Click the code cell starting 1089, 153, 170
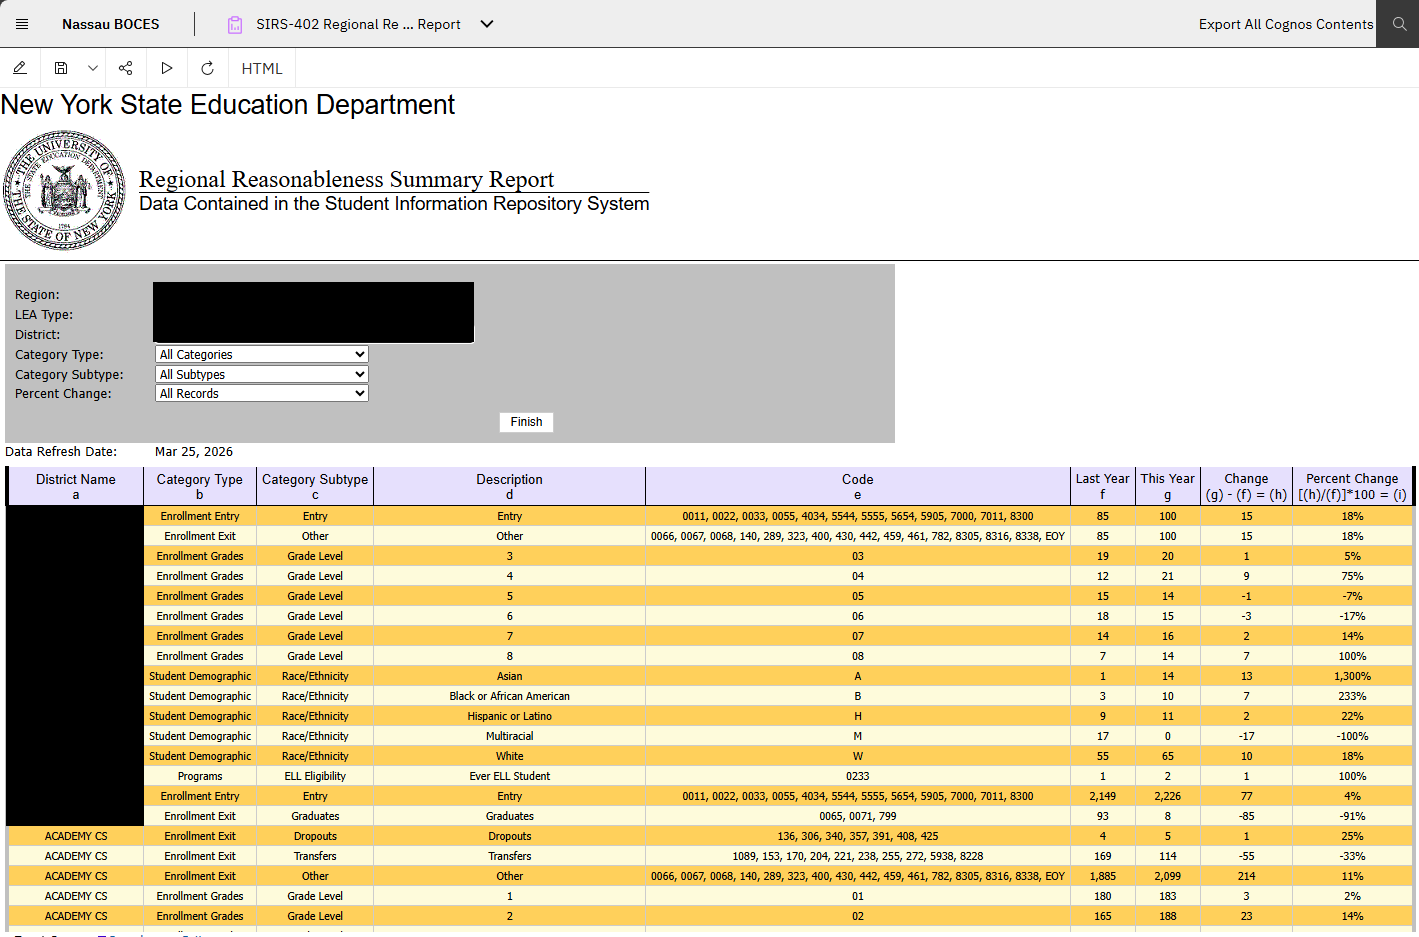 858,856
